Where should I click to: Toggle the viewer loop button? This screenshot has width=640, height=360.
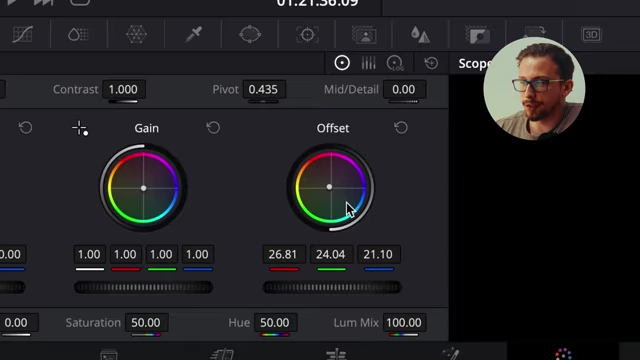click(x=80, y=2)
